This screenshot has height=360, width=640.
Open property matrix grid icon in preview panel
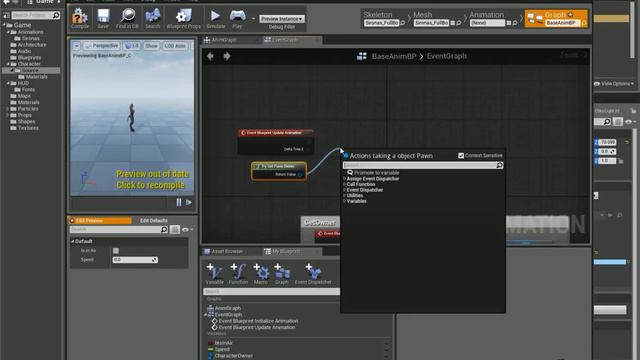click(x=175, y=229)
